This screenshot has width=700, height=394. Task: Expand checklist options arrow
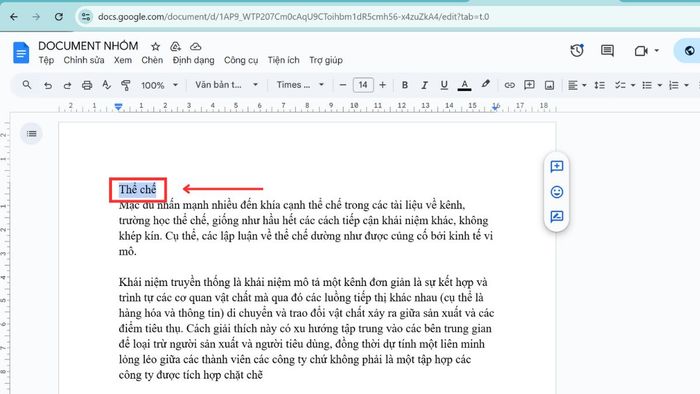(x=633, y=85)
